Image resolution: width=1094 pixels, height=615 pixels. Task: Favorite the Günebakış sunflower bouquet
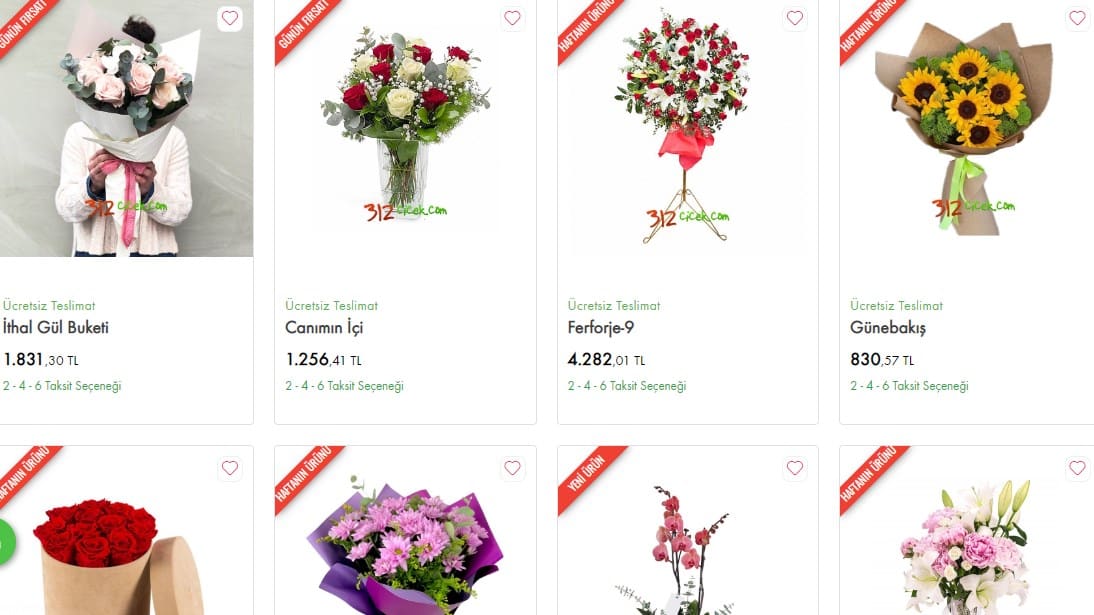coord(1077,18)
